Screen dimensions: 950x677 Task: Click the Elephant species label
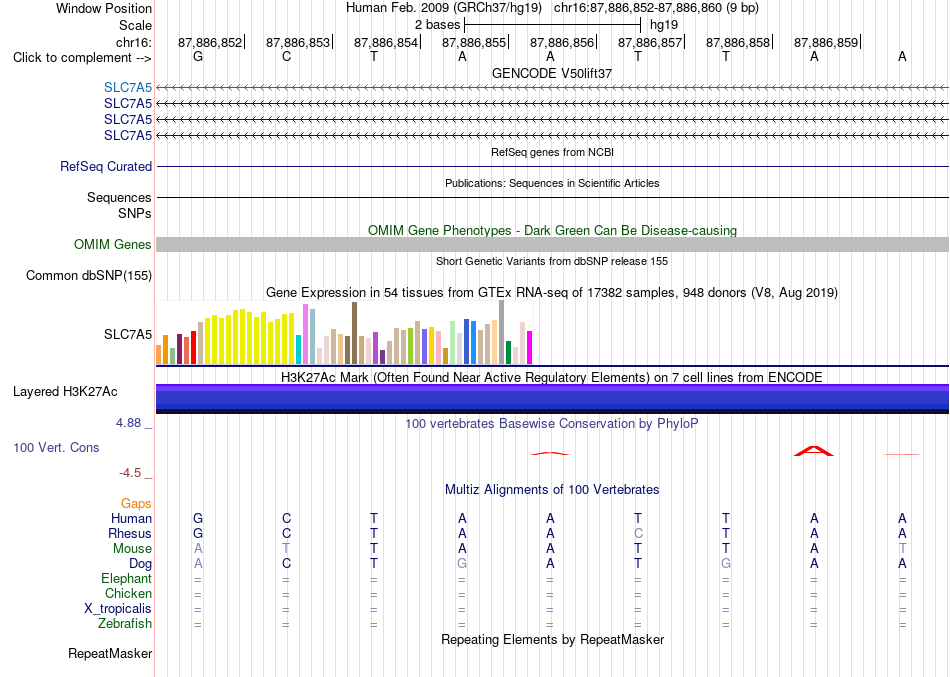coord(126,579)
